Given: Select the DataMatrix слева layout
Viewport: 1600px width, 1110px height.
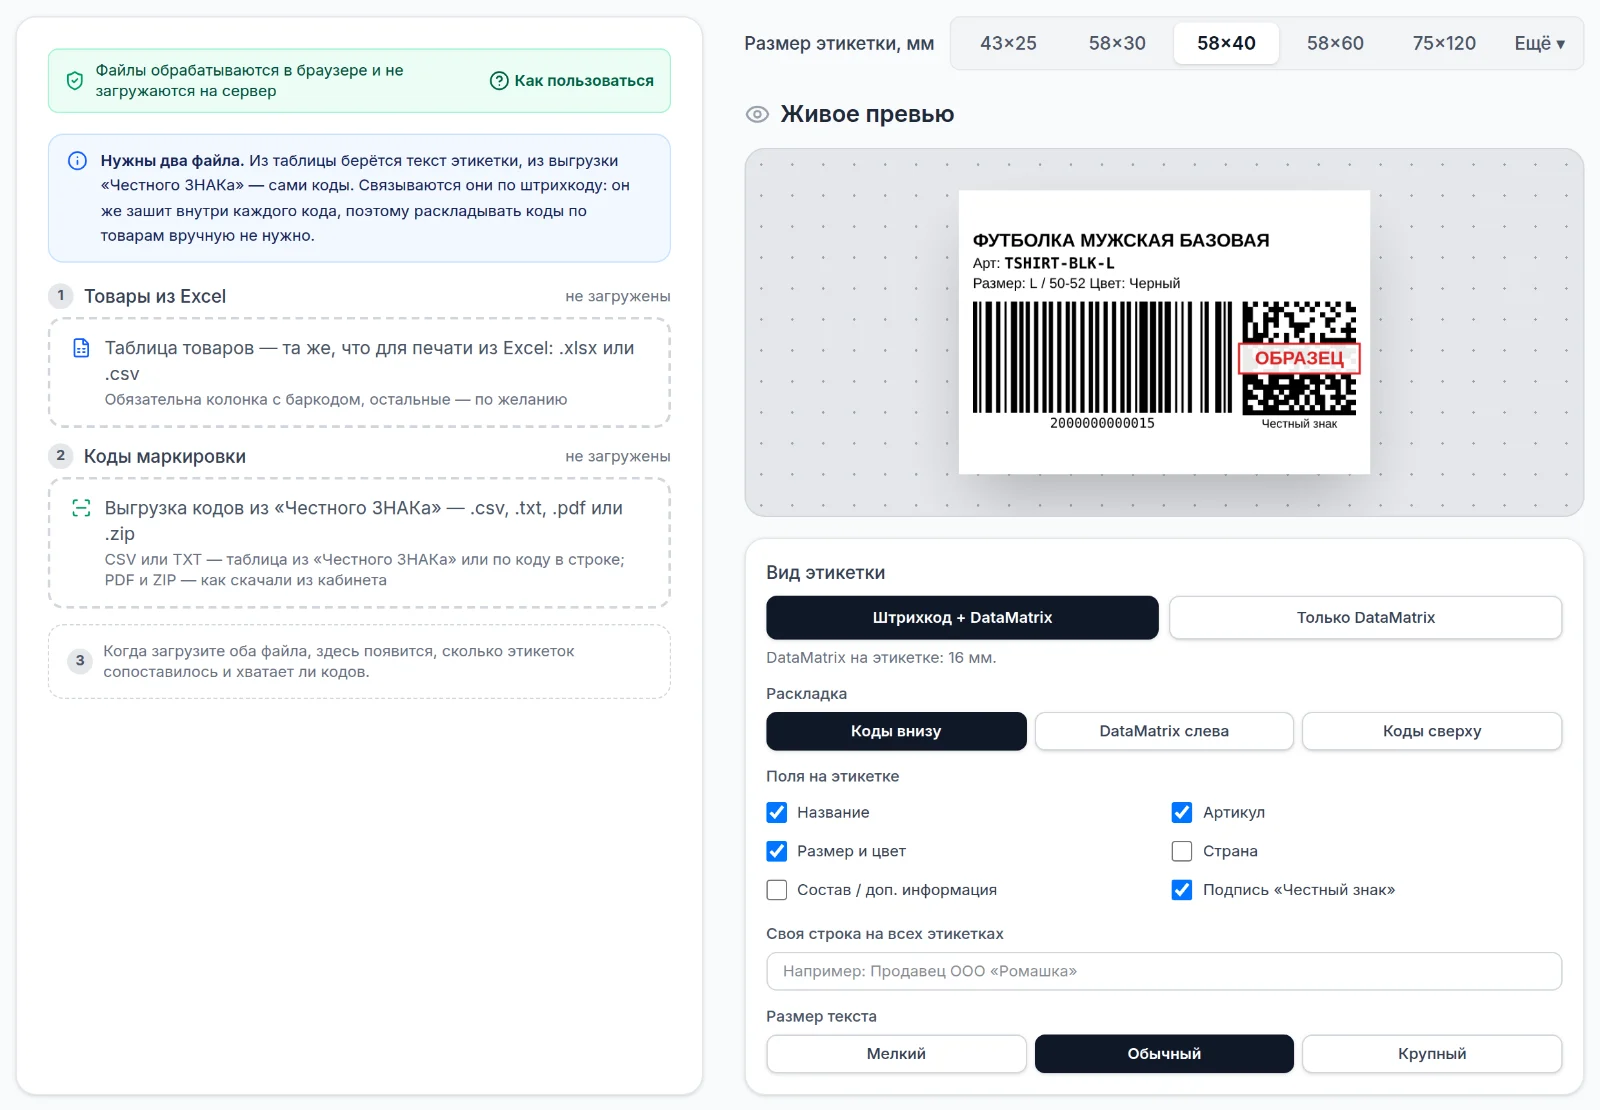Looking at the screenshot, I should click(1164, 731).
